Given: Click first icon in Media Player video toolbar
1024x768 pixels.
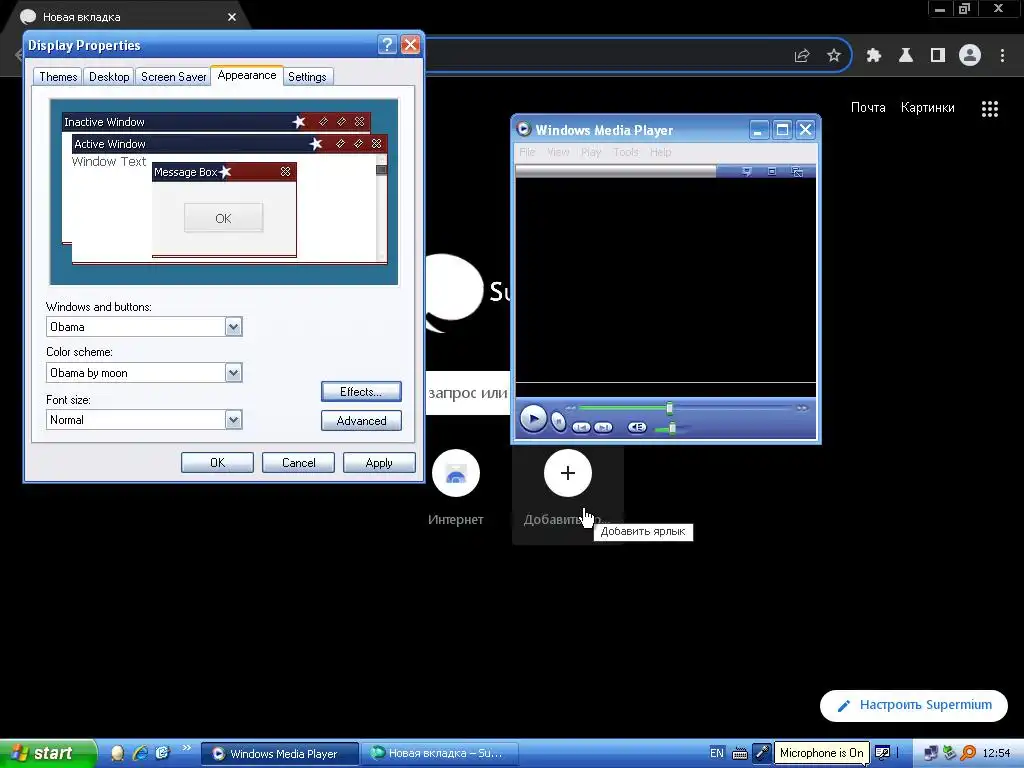Looking at the screenshot, I should pos(746,171).
